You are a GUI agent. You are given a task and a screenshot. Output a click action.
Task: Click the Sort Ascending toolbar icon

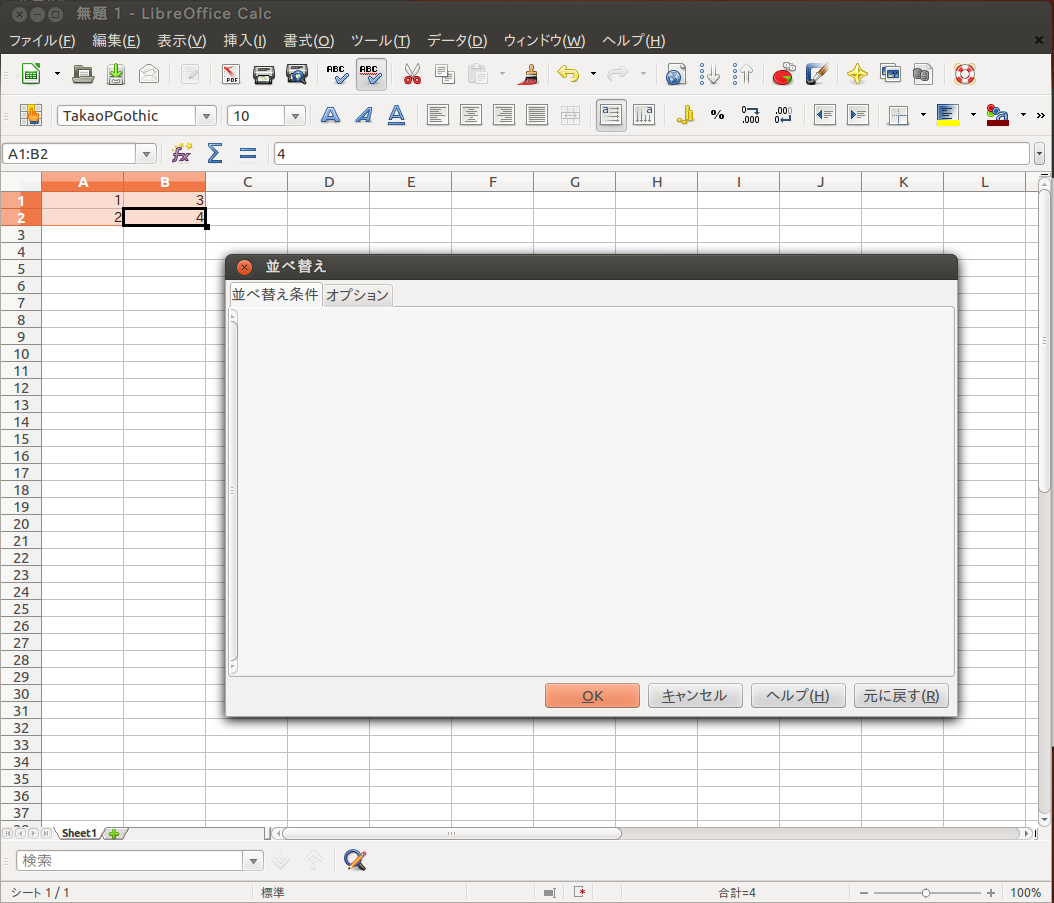710,75
